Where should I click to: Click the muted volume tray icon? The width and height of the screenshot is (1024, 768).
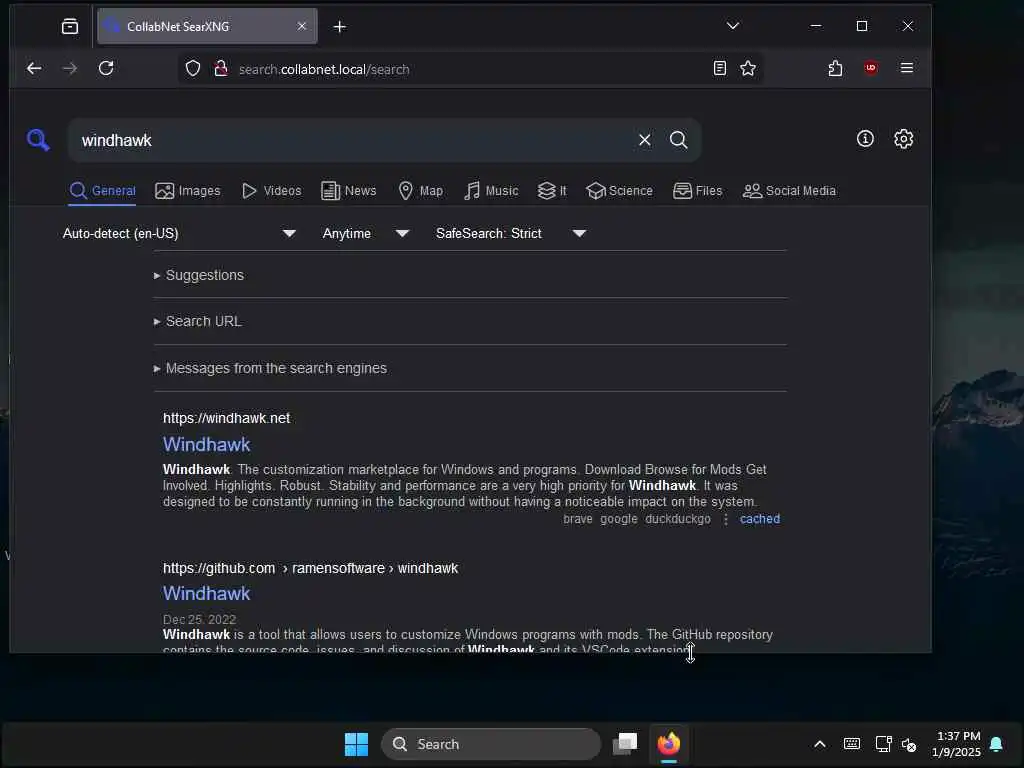tap(909, 744)
